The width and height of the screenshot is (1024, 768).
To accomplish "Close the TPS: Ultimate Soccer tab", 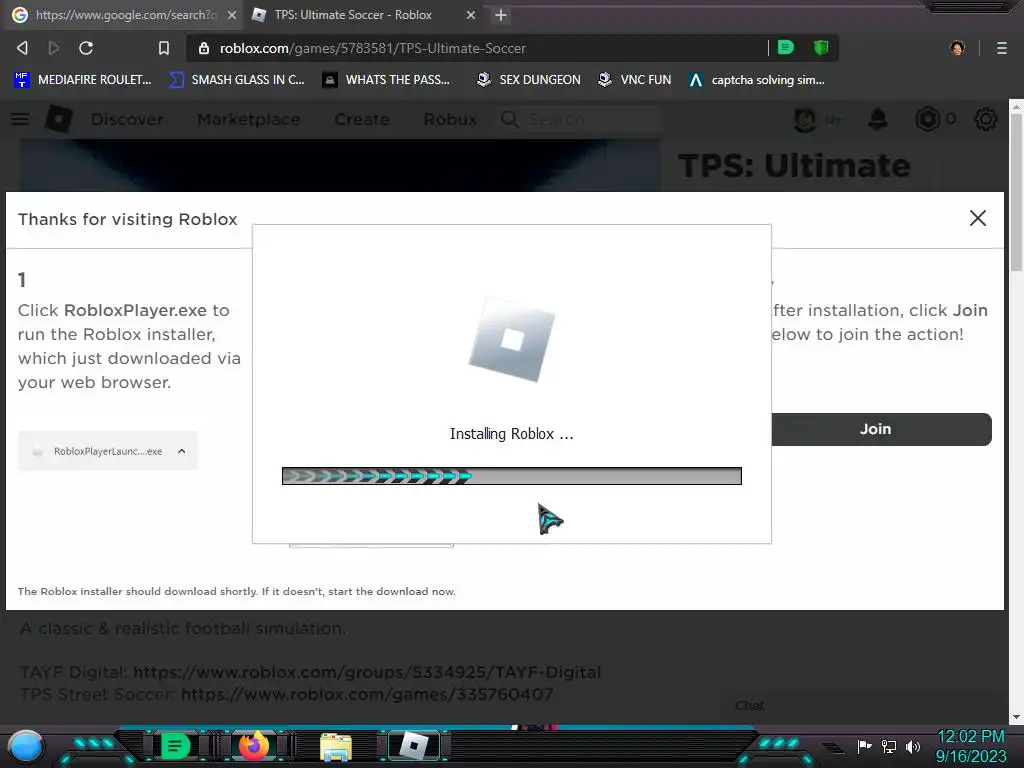I will (x=471, y=15).
